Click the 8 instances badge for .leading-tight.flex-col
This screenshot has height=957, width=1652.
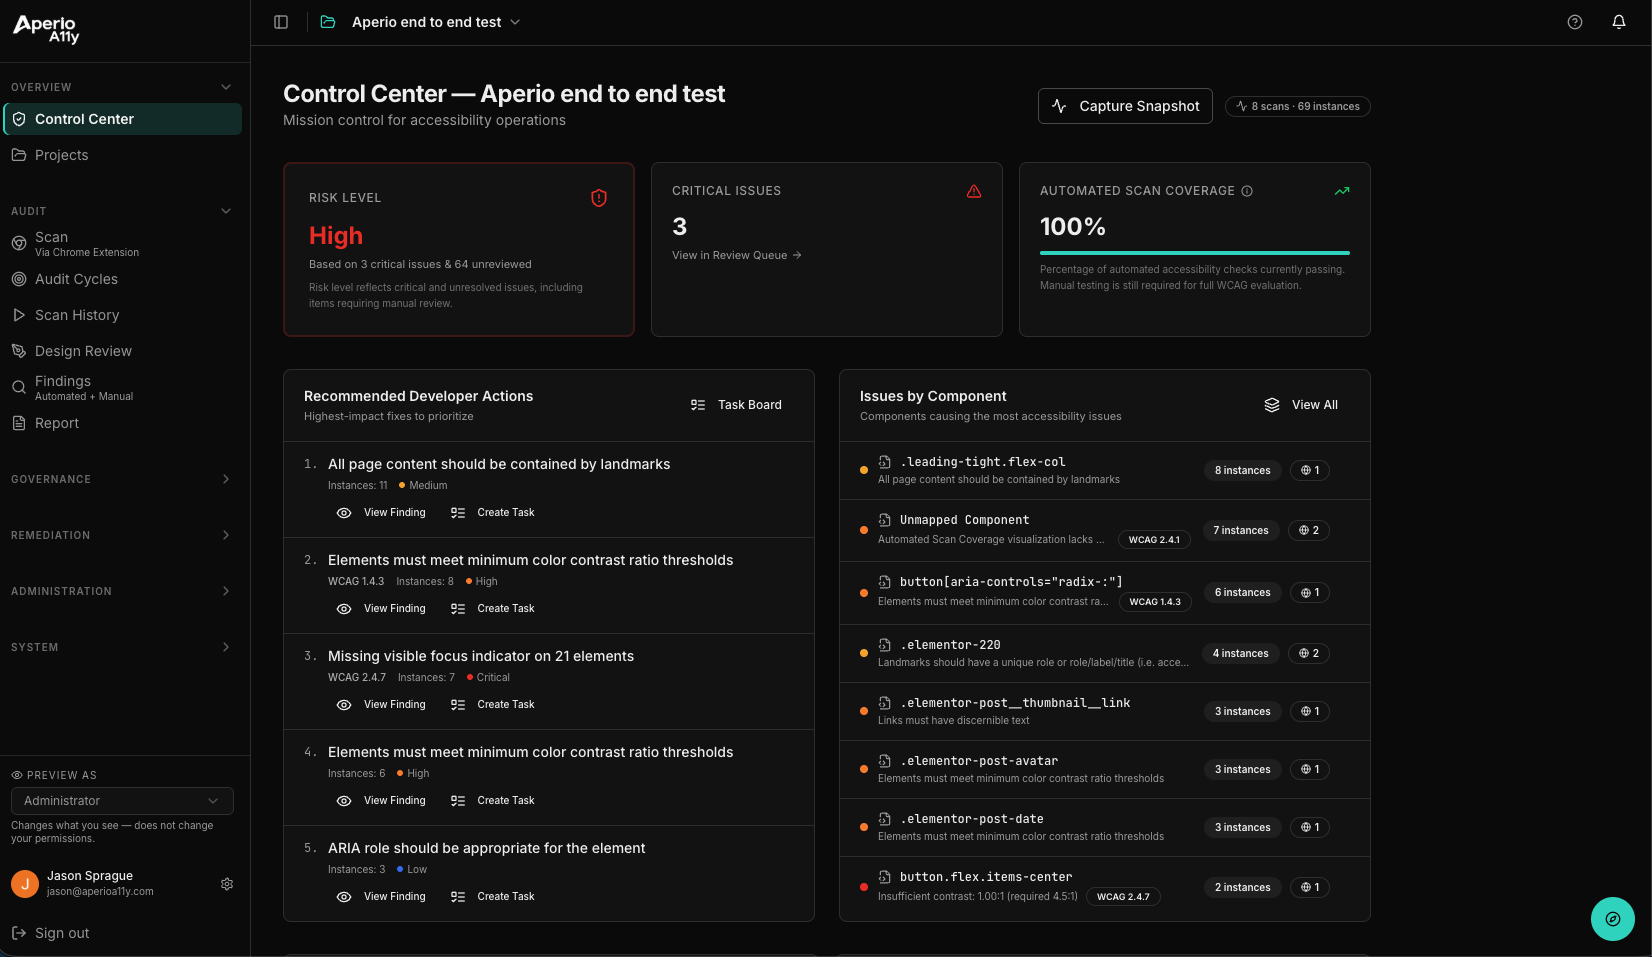1243,470
